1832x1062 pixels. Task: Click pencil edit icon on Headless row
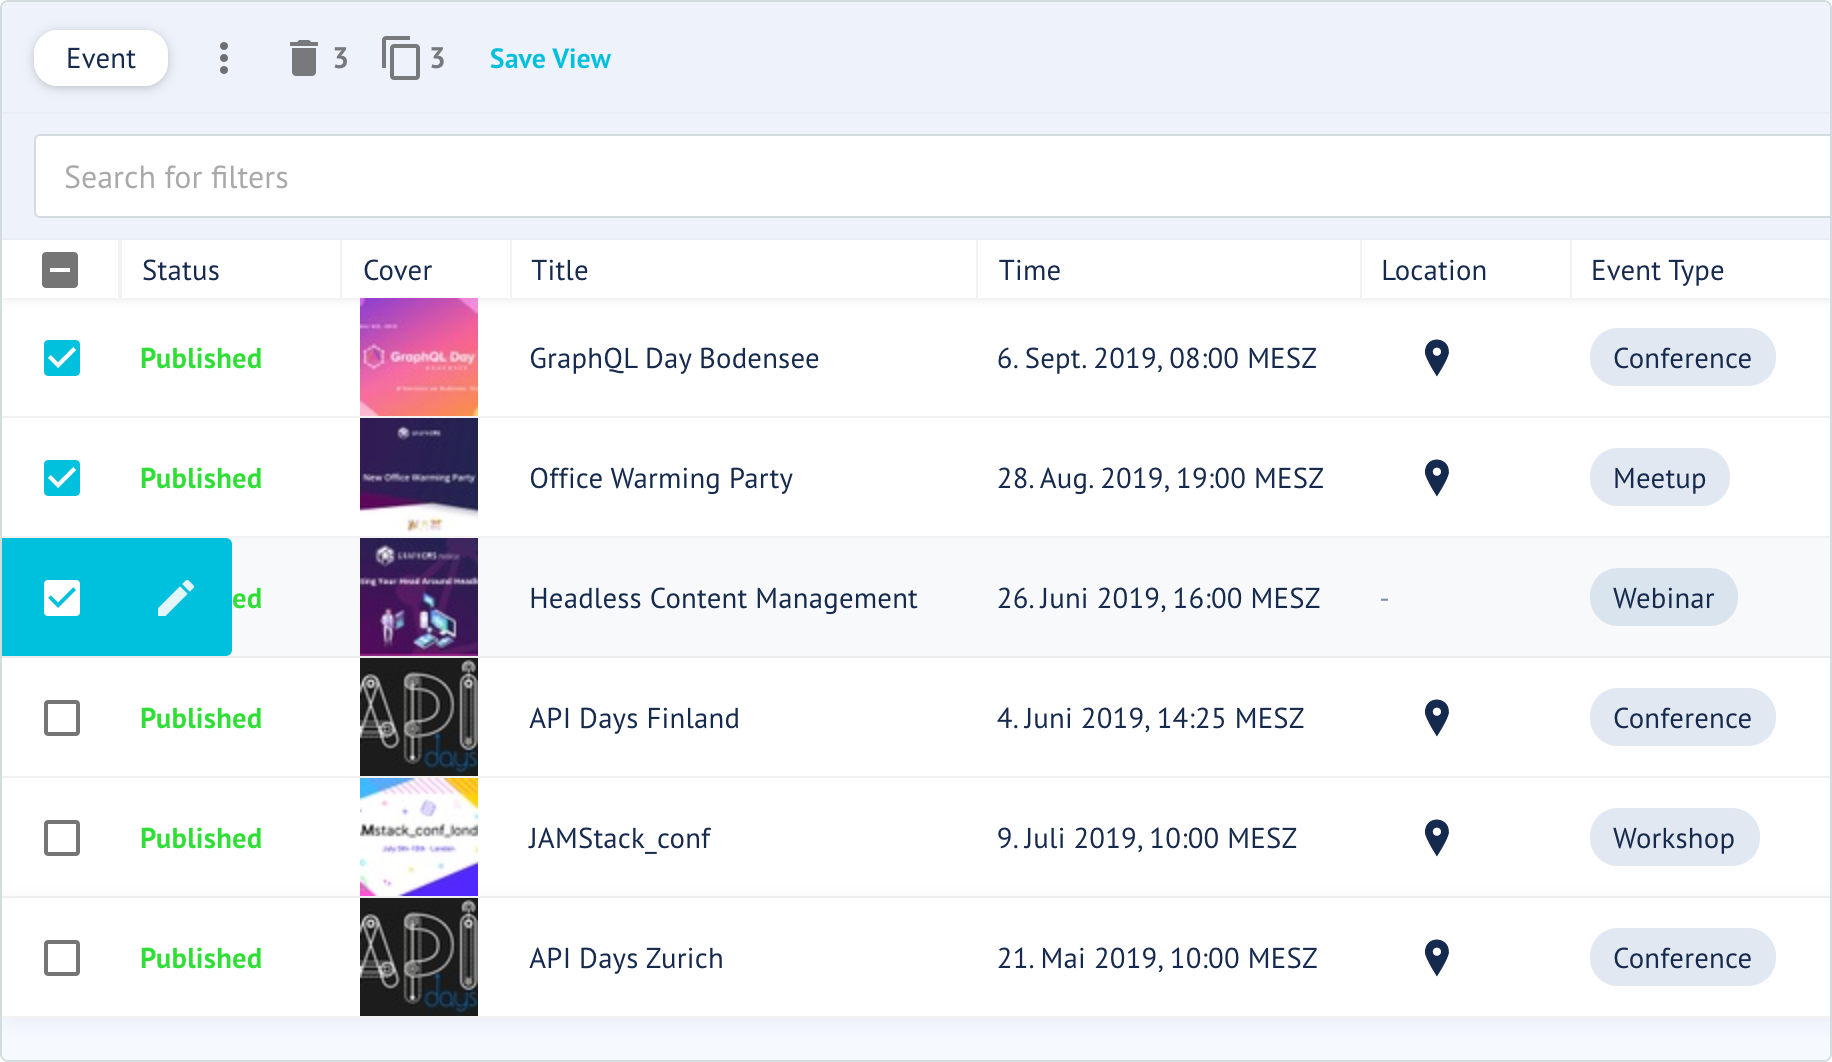pyautogui.click(x=176, y=598)
